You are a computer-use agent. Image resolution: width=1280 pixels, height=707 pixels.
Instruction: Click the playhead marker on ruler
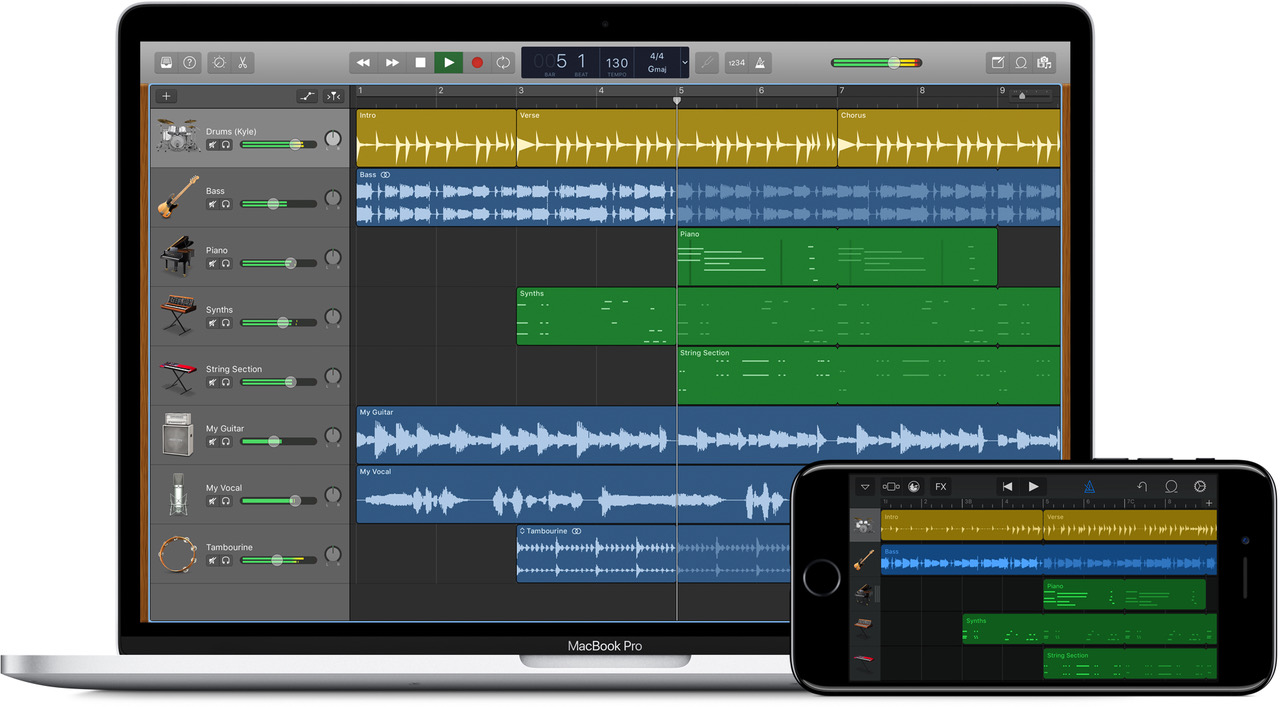(x=677, y=100)
